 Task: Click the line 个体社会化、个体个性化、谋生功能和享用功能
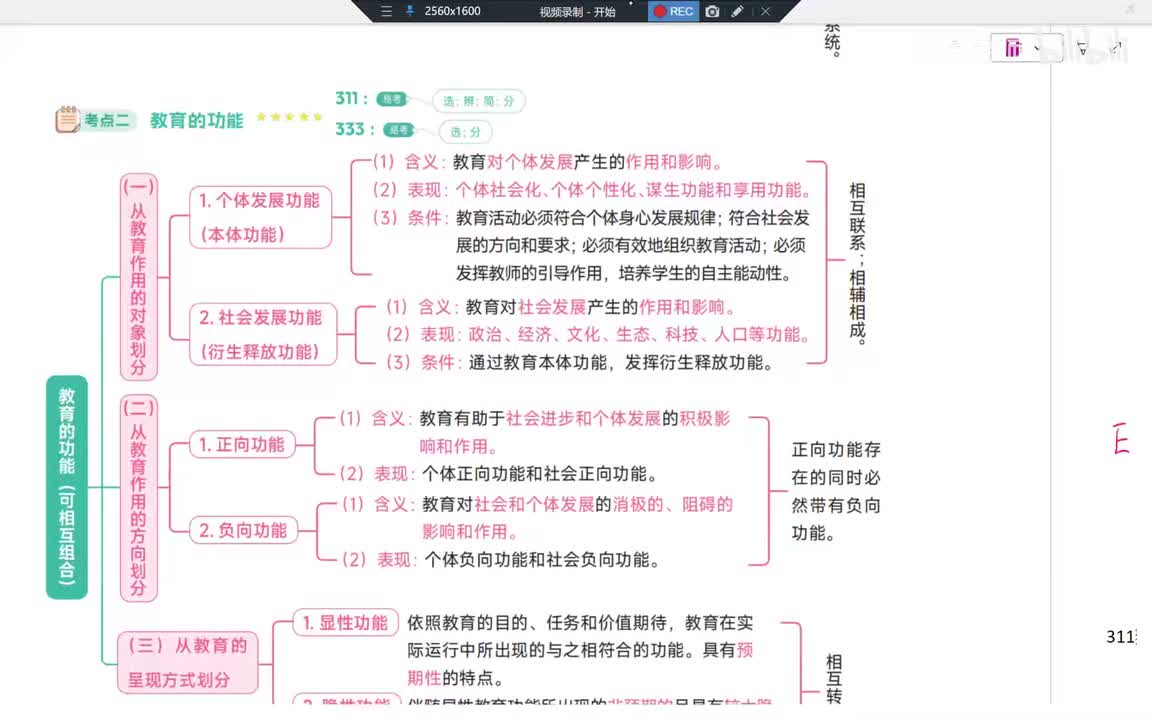(633, 190)
